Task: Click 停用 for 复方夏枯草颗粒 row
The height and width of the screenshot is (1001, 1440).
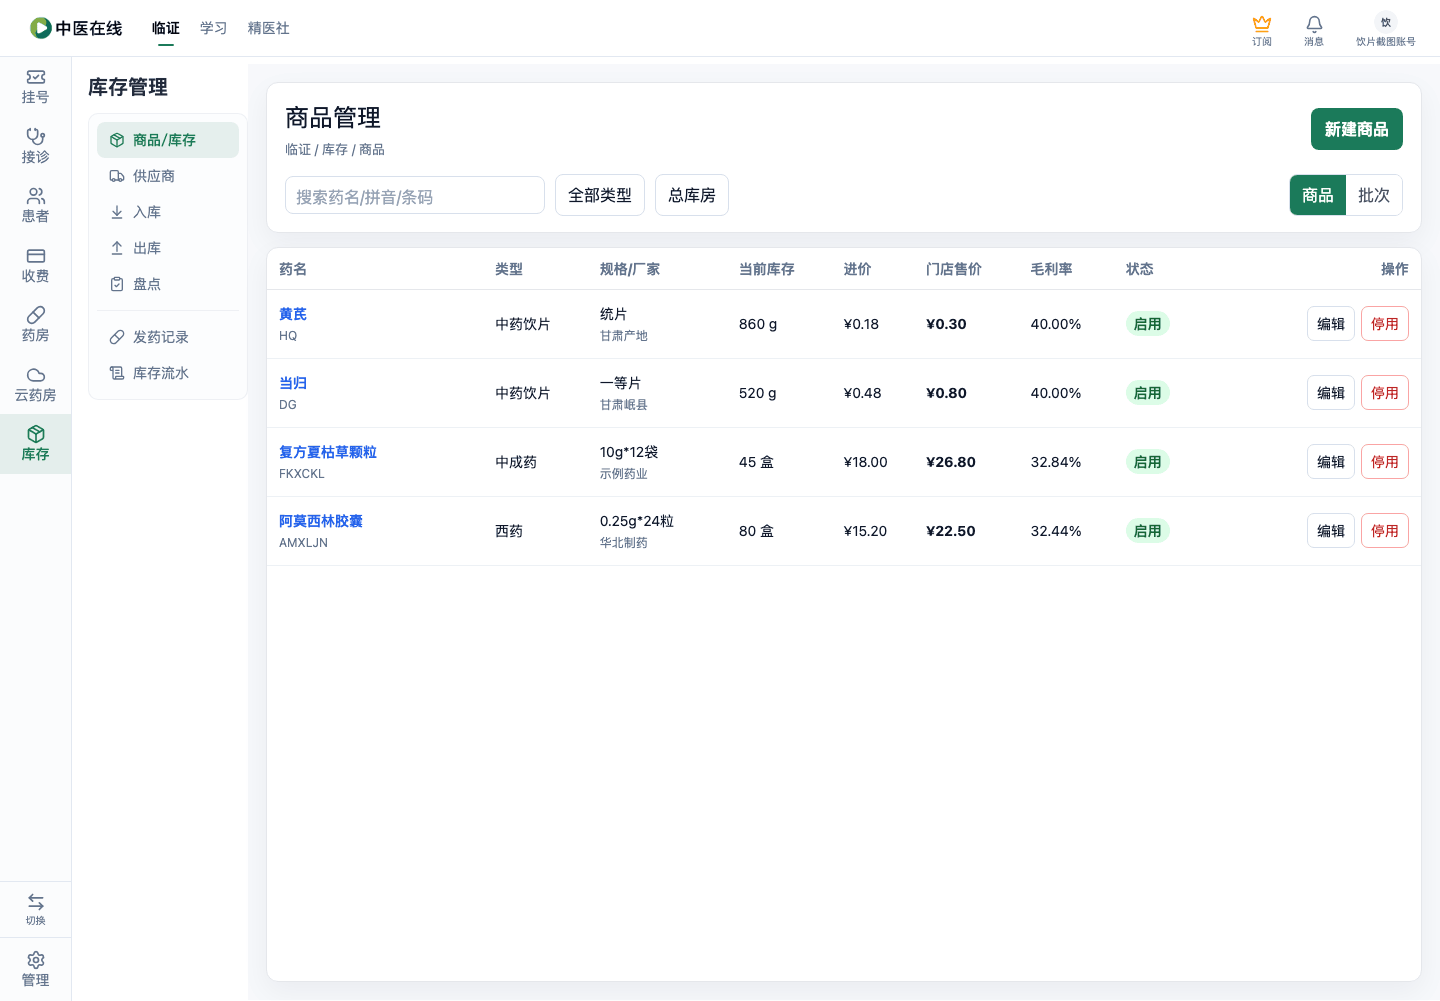Action: [1385, 462]
